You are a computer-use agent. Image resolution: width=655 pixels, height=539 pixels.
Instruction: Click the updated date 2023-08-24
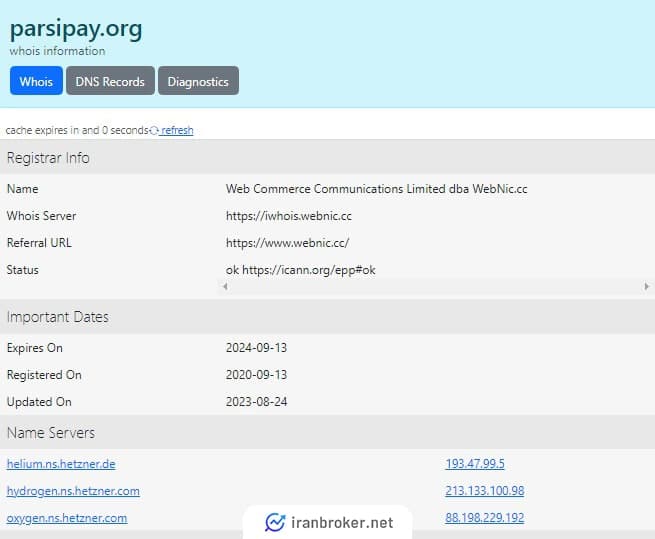(256, 402)
